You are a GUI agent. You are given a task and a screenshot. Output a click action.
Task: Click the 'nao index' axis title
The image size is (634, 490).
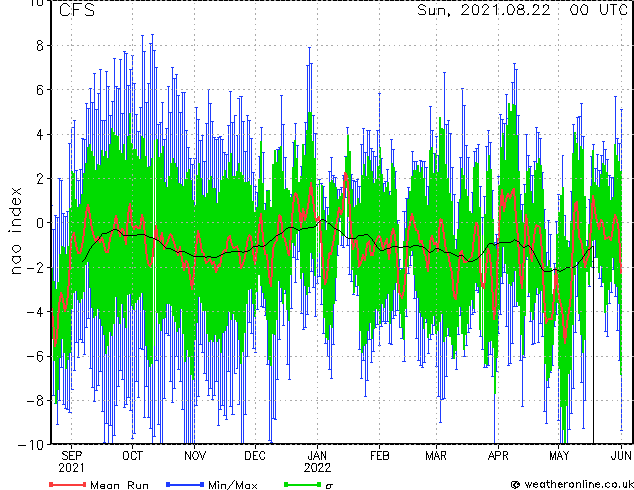pos(15,230)
